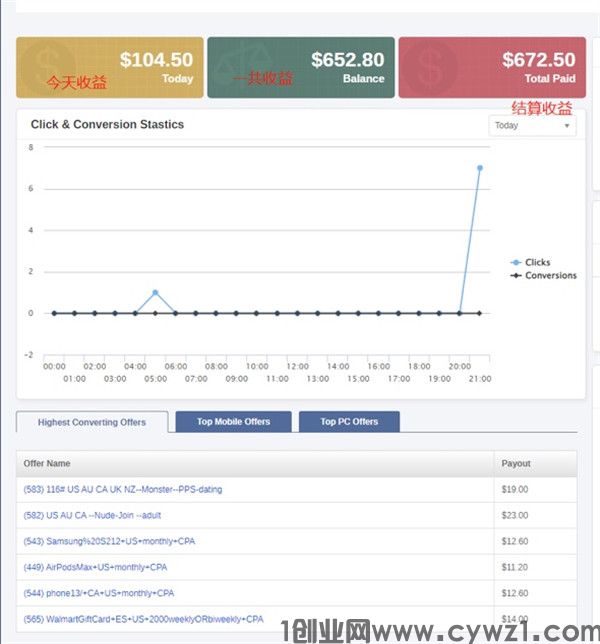Switch to Highest Converting Offers tab
This screenshot has height=644, width=600.
(x=92, y=422)
